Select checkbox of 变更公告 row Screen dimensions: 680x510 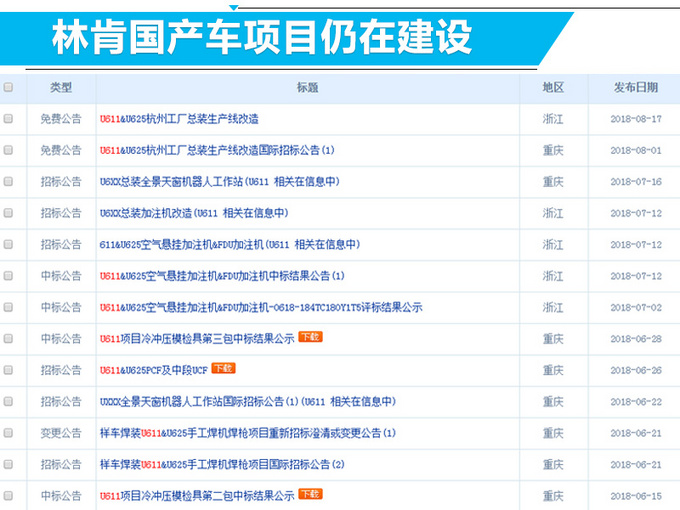pos(8,433)
